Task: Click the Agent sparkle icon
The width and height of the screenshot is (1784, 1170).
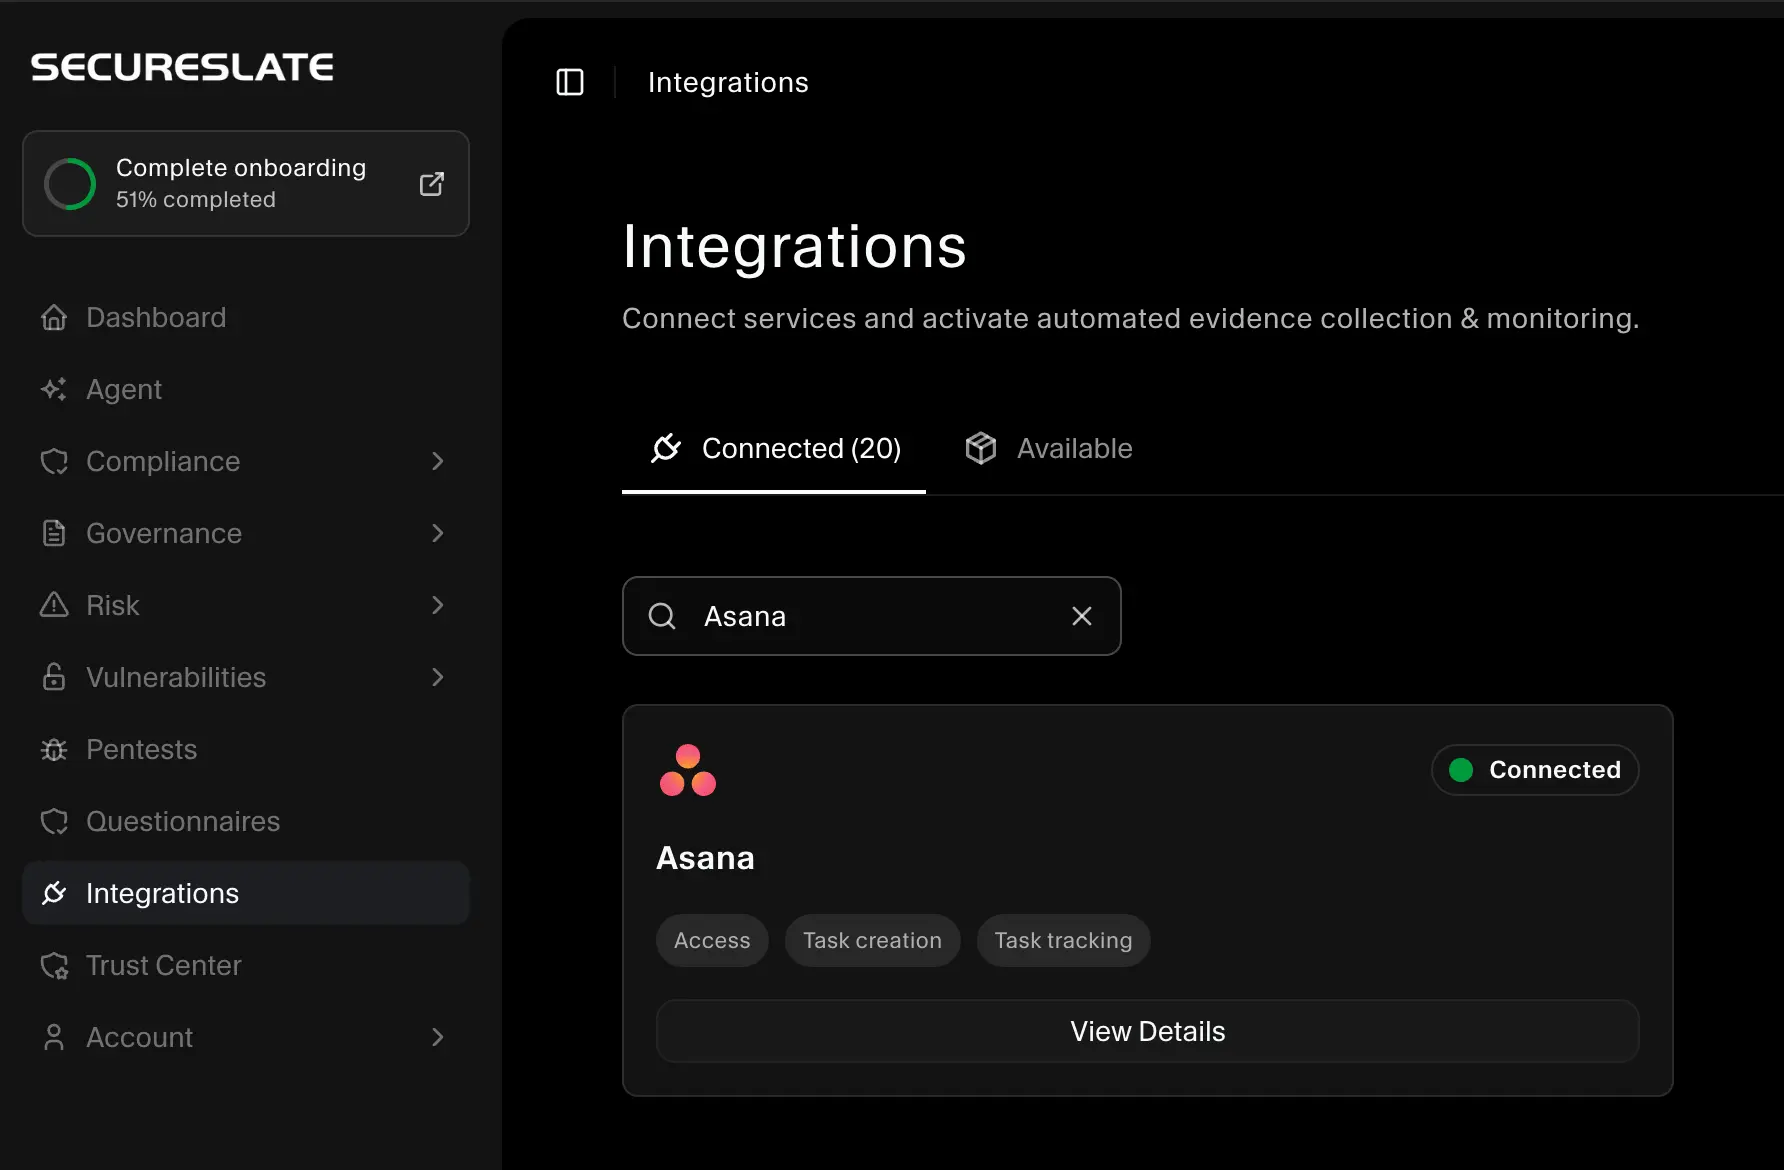Action: click(x=54, y=389)
